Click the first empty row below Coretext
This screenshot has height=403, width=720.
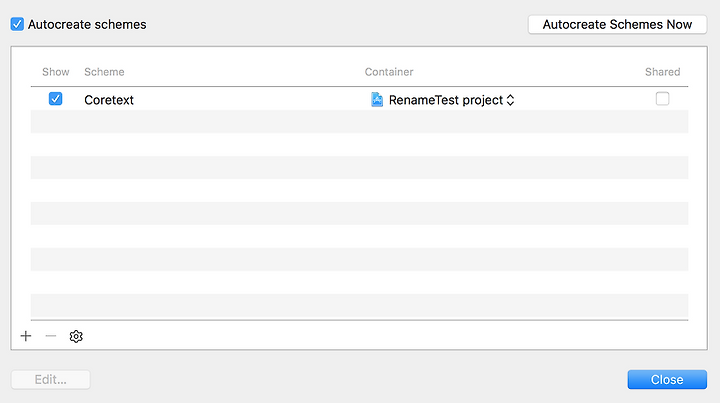pos(359,122)
